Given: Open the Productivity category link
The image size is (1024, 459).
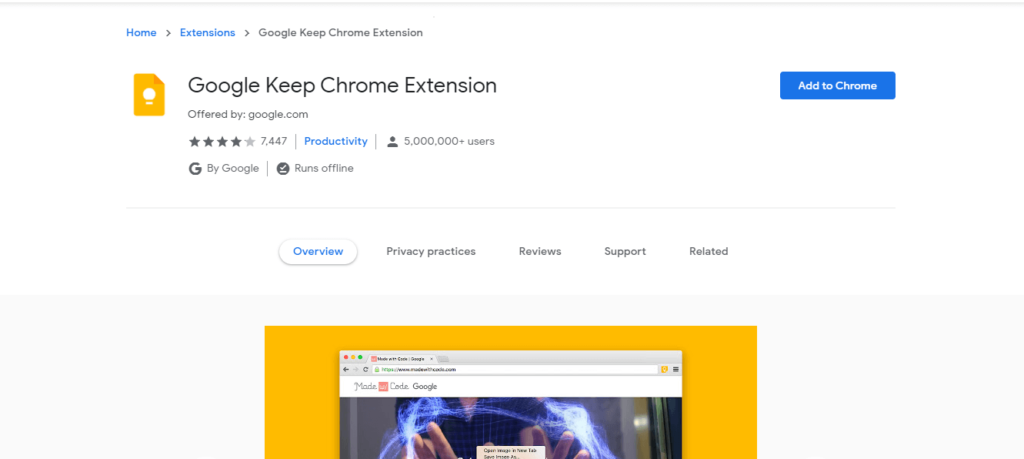Looking at the screenshot, I should [x=336, y=141].
